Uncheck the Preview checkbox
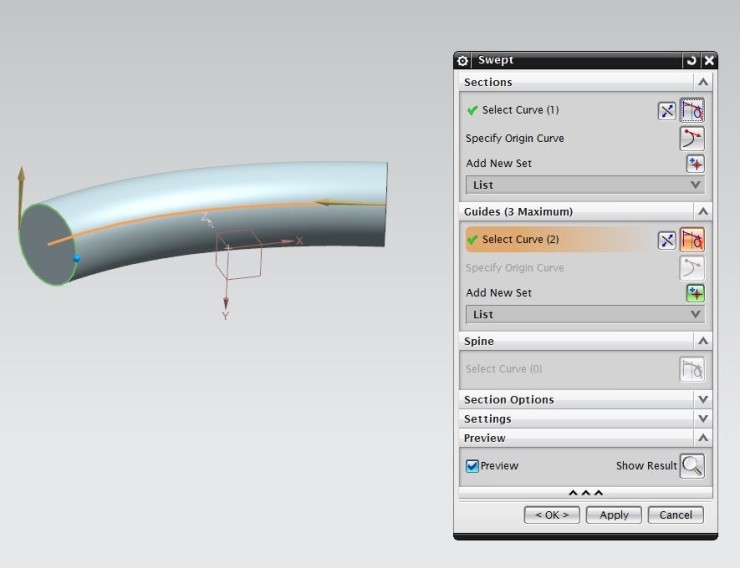 (472, 466)
